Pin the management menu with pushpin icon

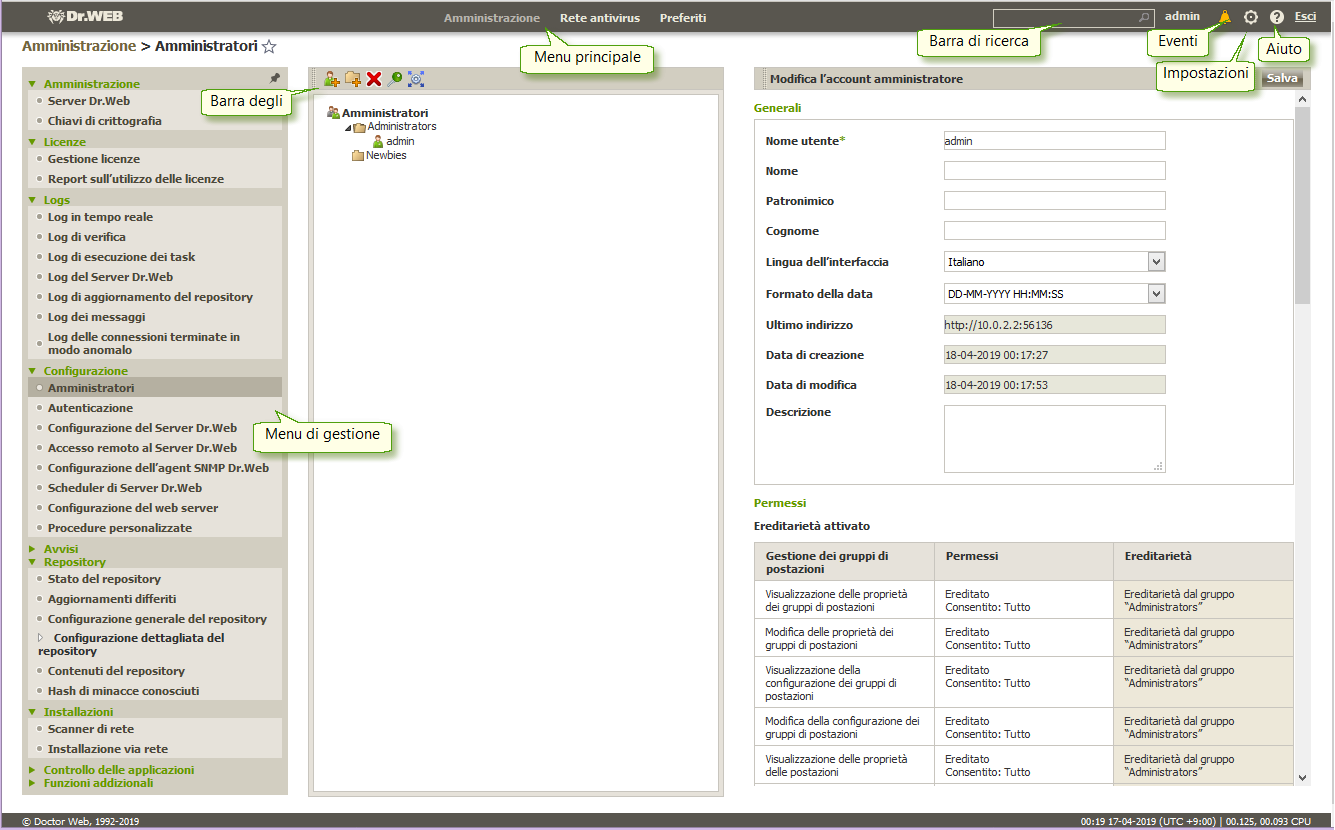click(275, 78)
